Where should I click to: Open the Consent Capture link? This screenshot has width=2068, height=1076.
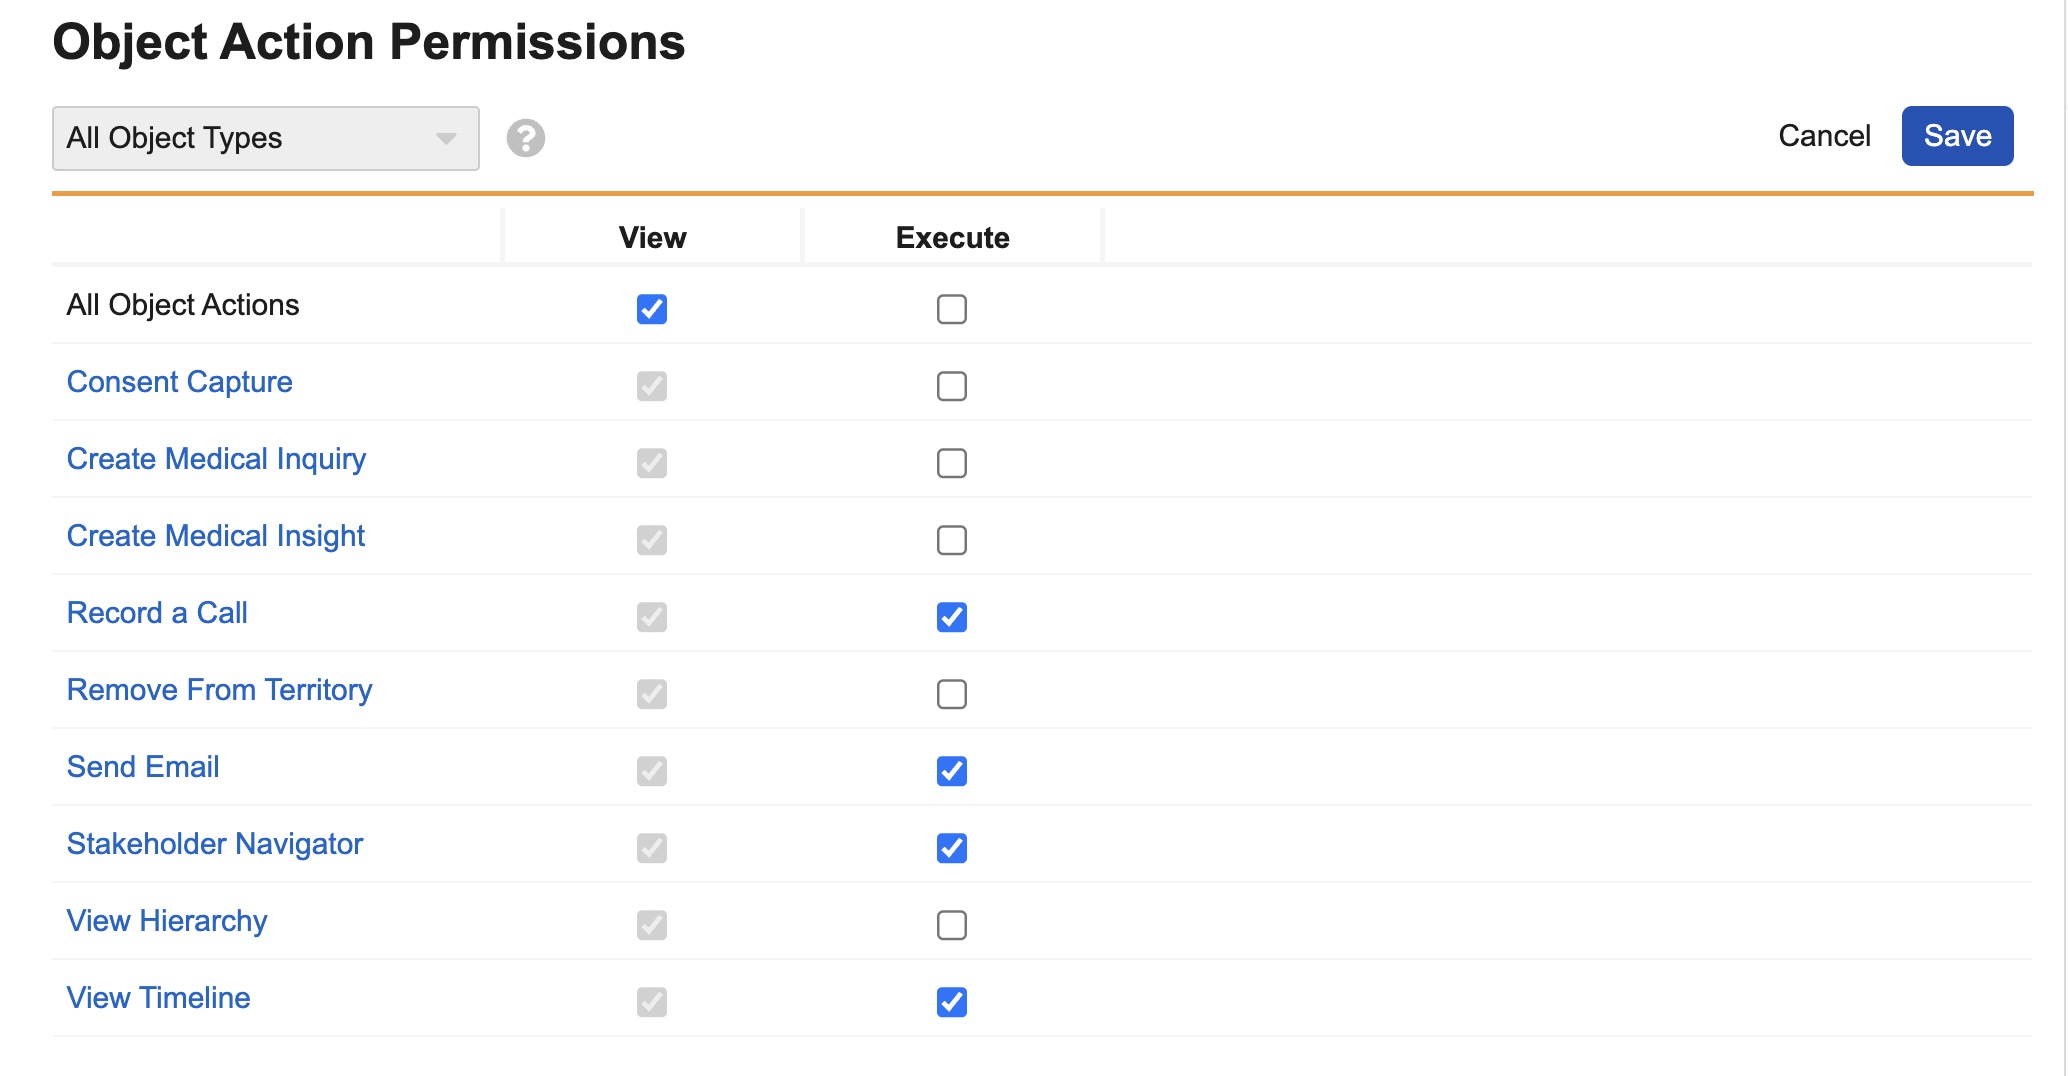coord(179,382)
